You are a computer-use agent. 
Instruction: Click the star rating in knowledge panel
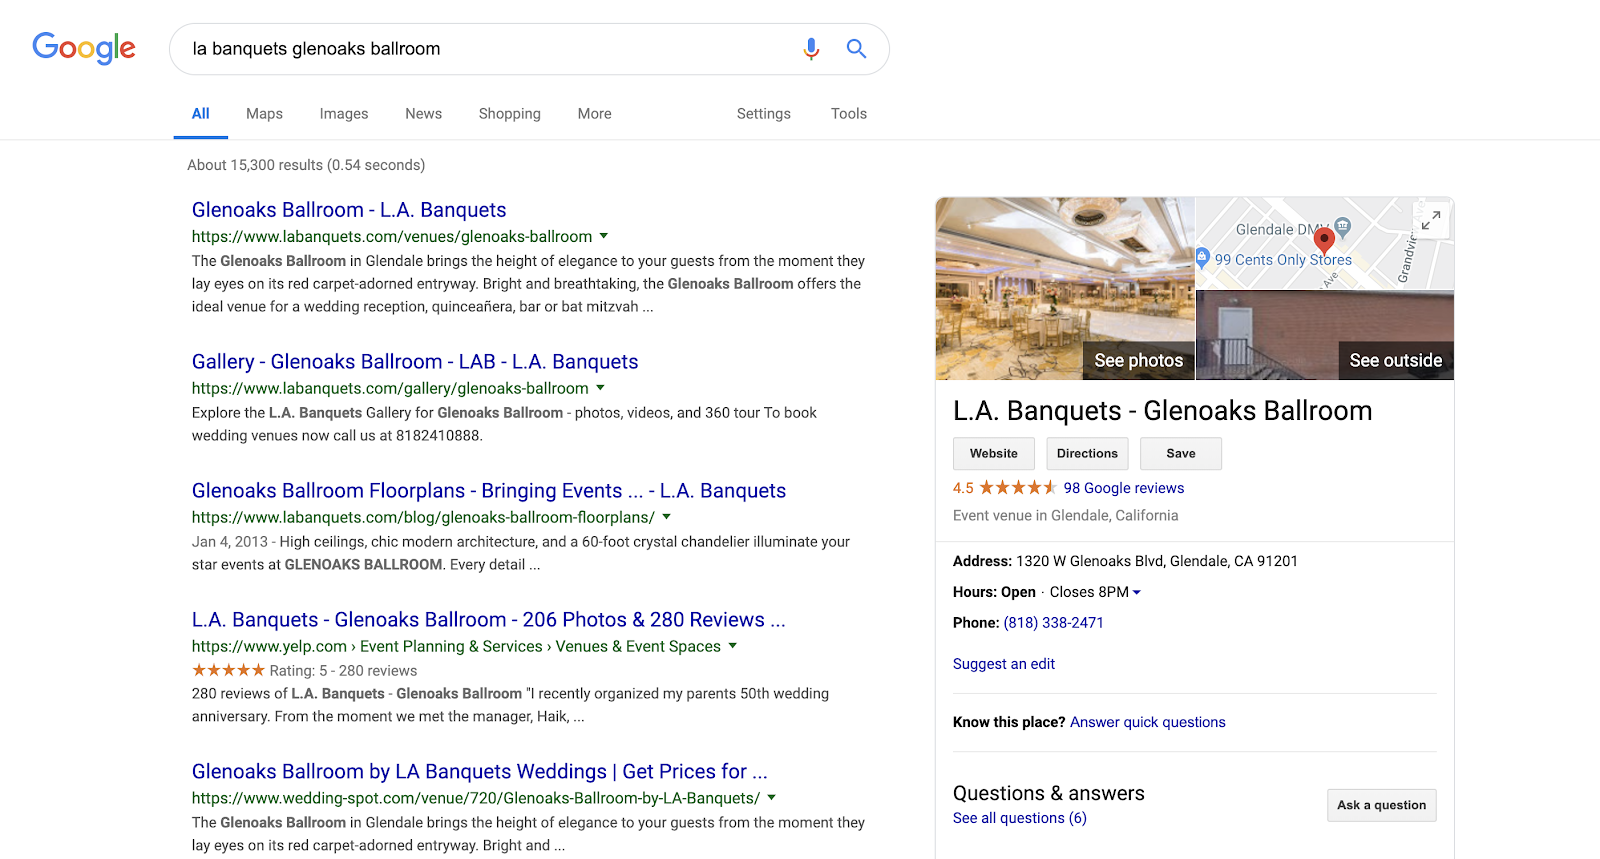1017,488
